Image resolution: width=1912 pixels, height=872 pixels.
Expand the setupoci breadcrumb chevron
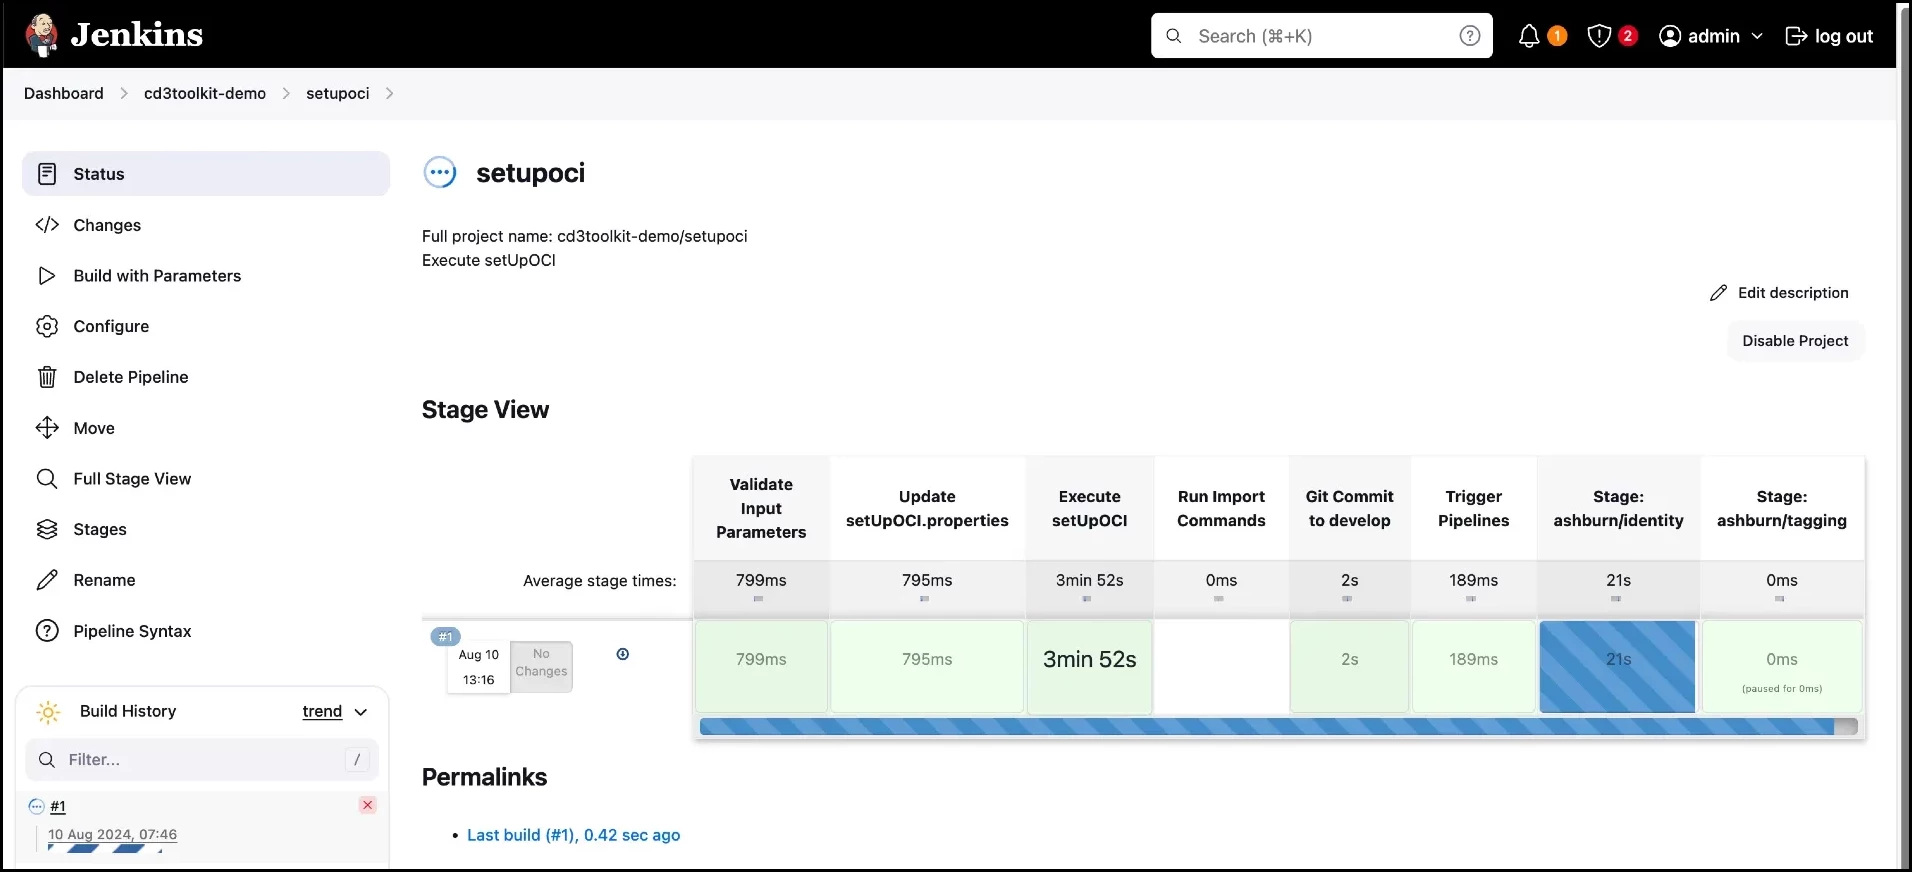pos(389,93)
